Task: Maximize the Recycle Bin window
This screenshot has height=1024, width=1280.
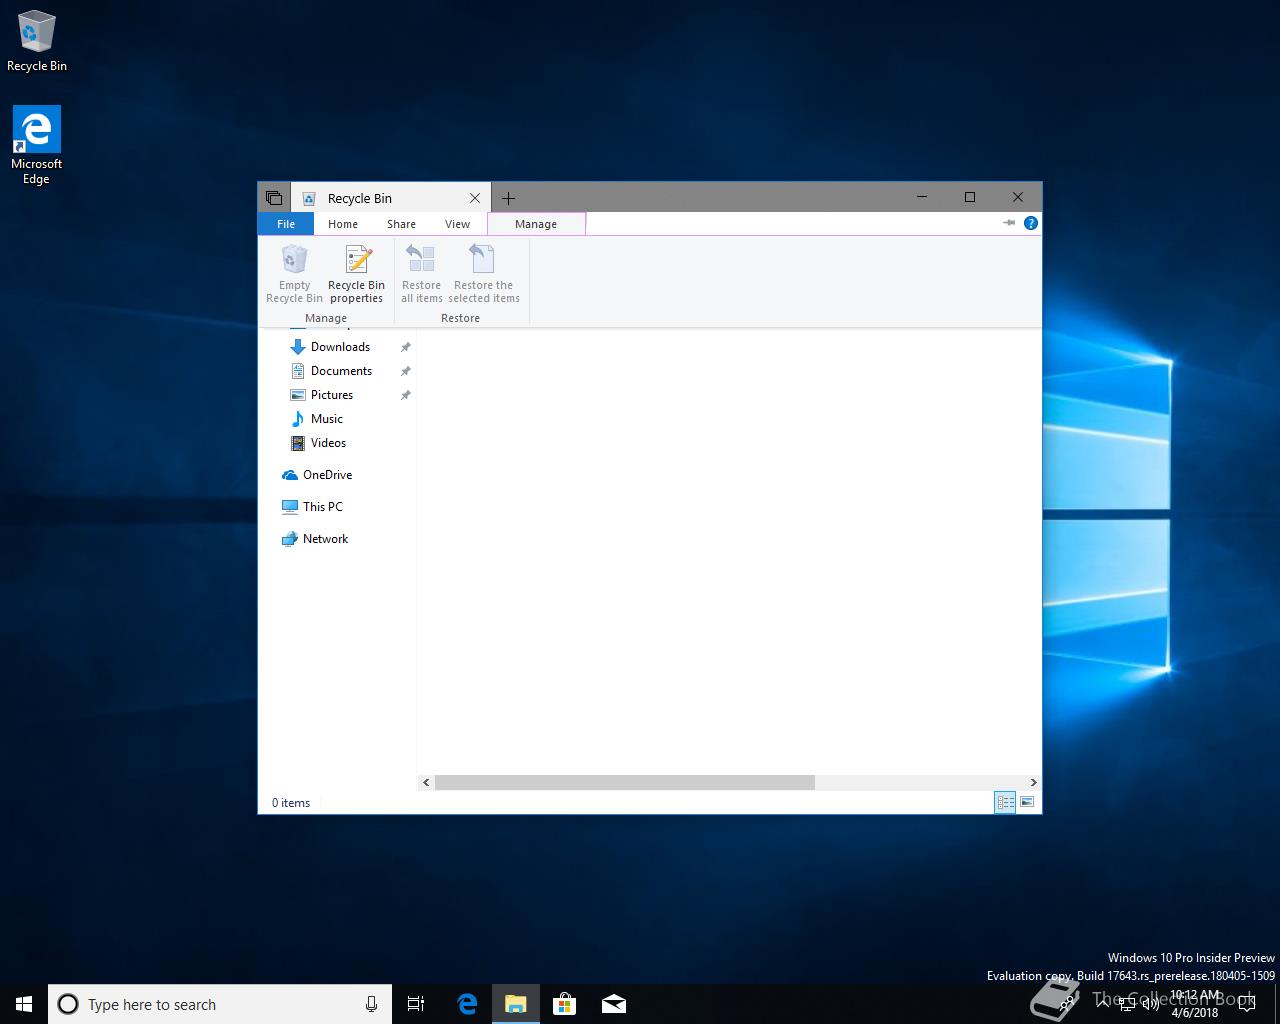Action: click(970, 197)
